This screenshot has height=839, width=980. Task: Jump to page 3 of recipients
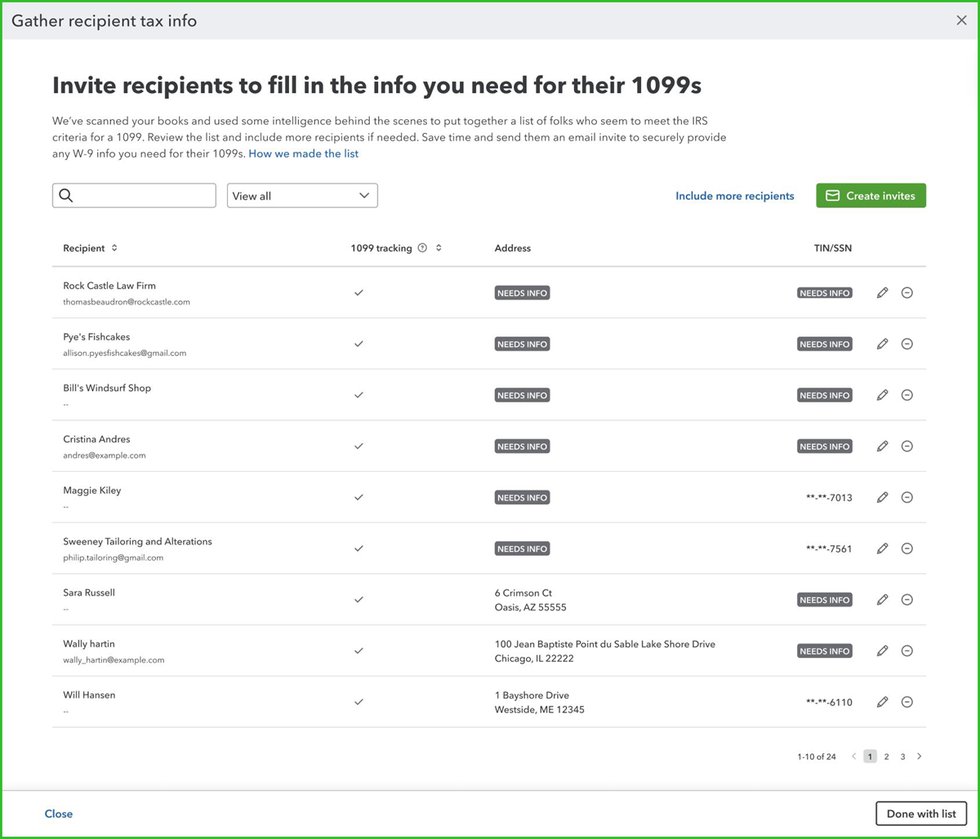(902, 757)
